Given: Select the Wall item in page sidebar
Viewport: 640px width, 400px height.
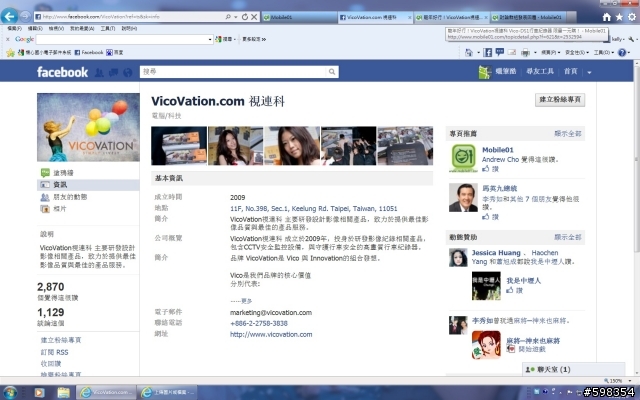Looking at the screenshot, I should 88,173.
